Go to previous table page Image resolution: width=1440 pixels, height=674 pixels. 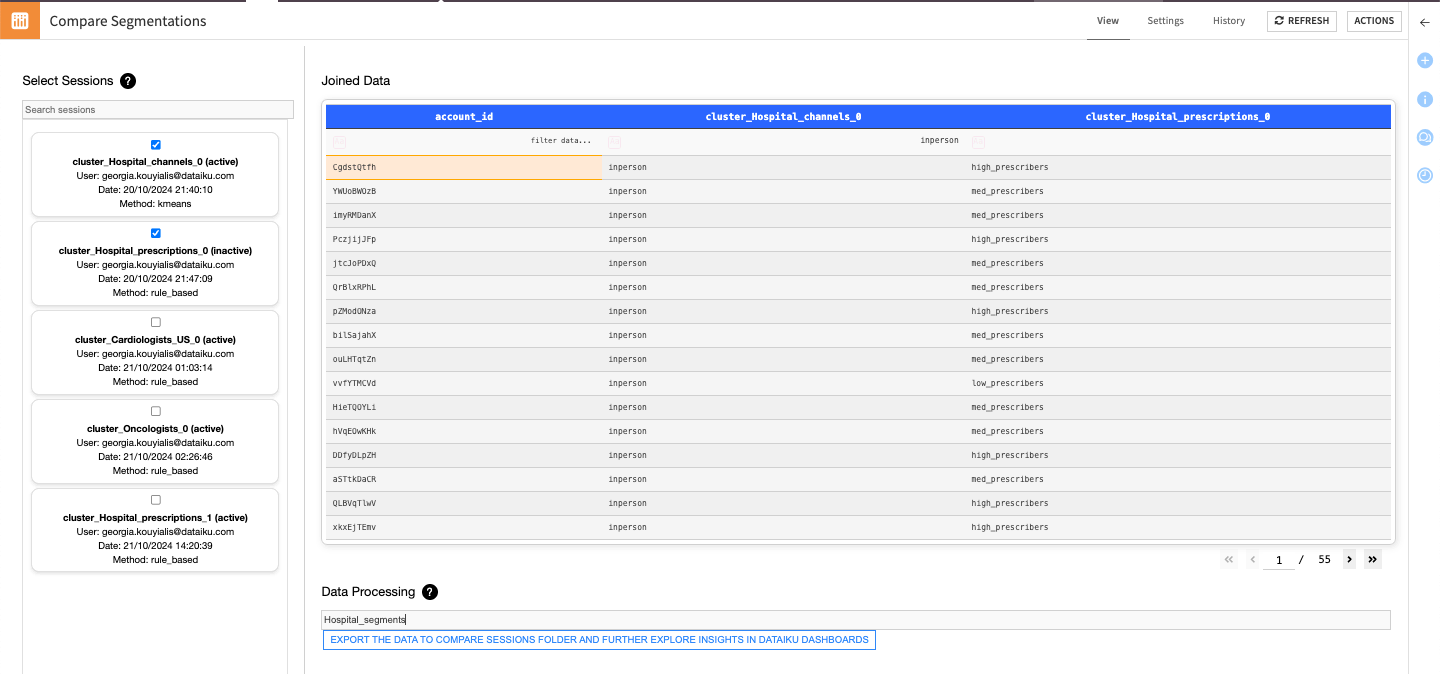coord(1252,560)
